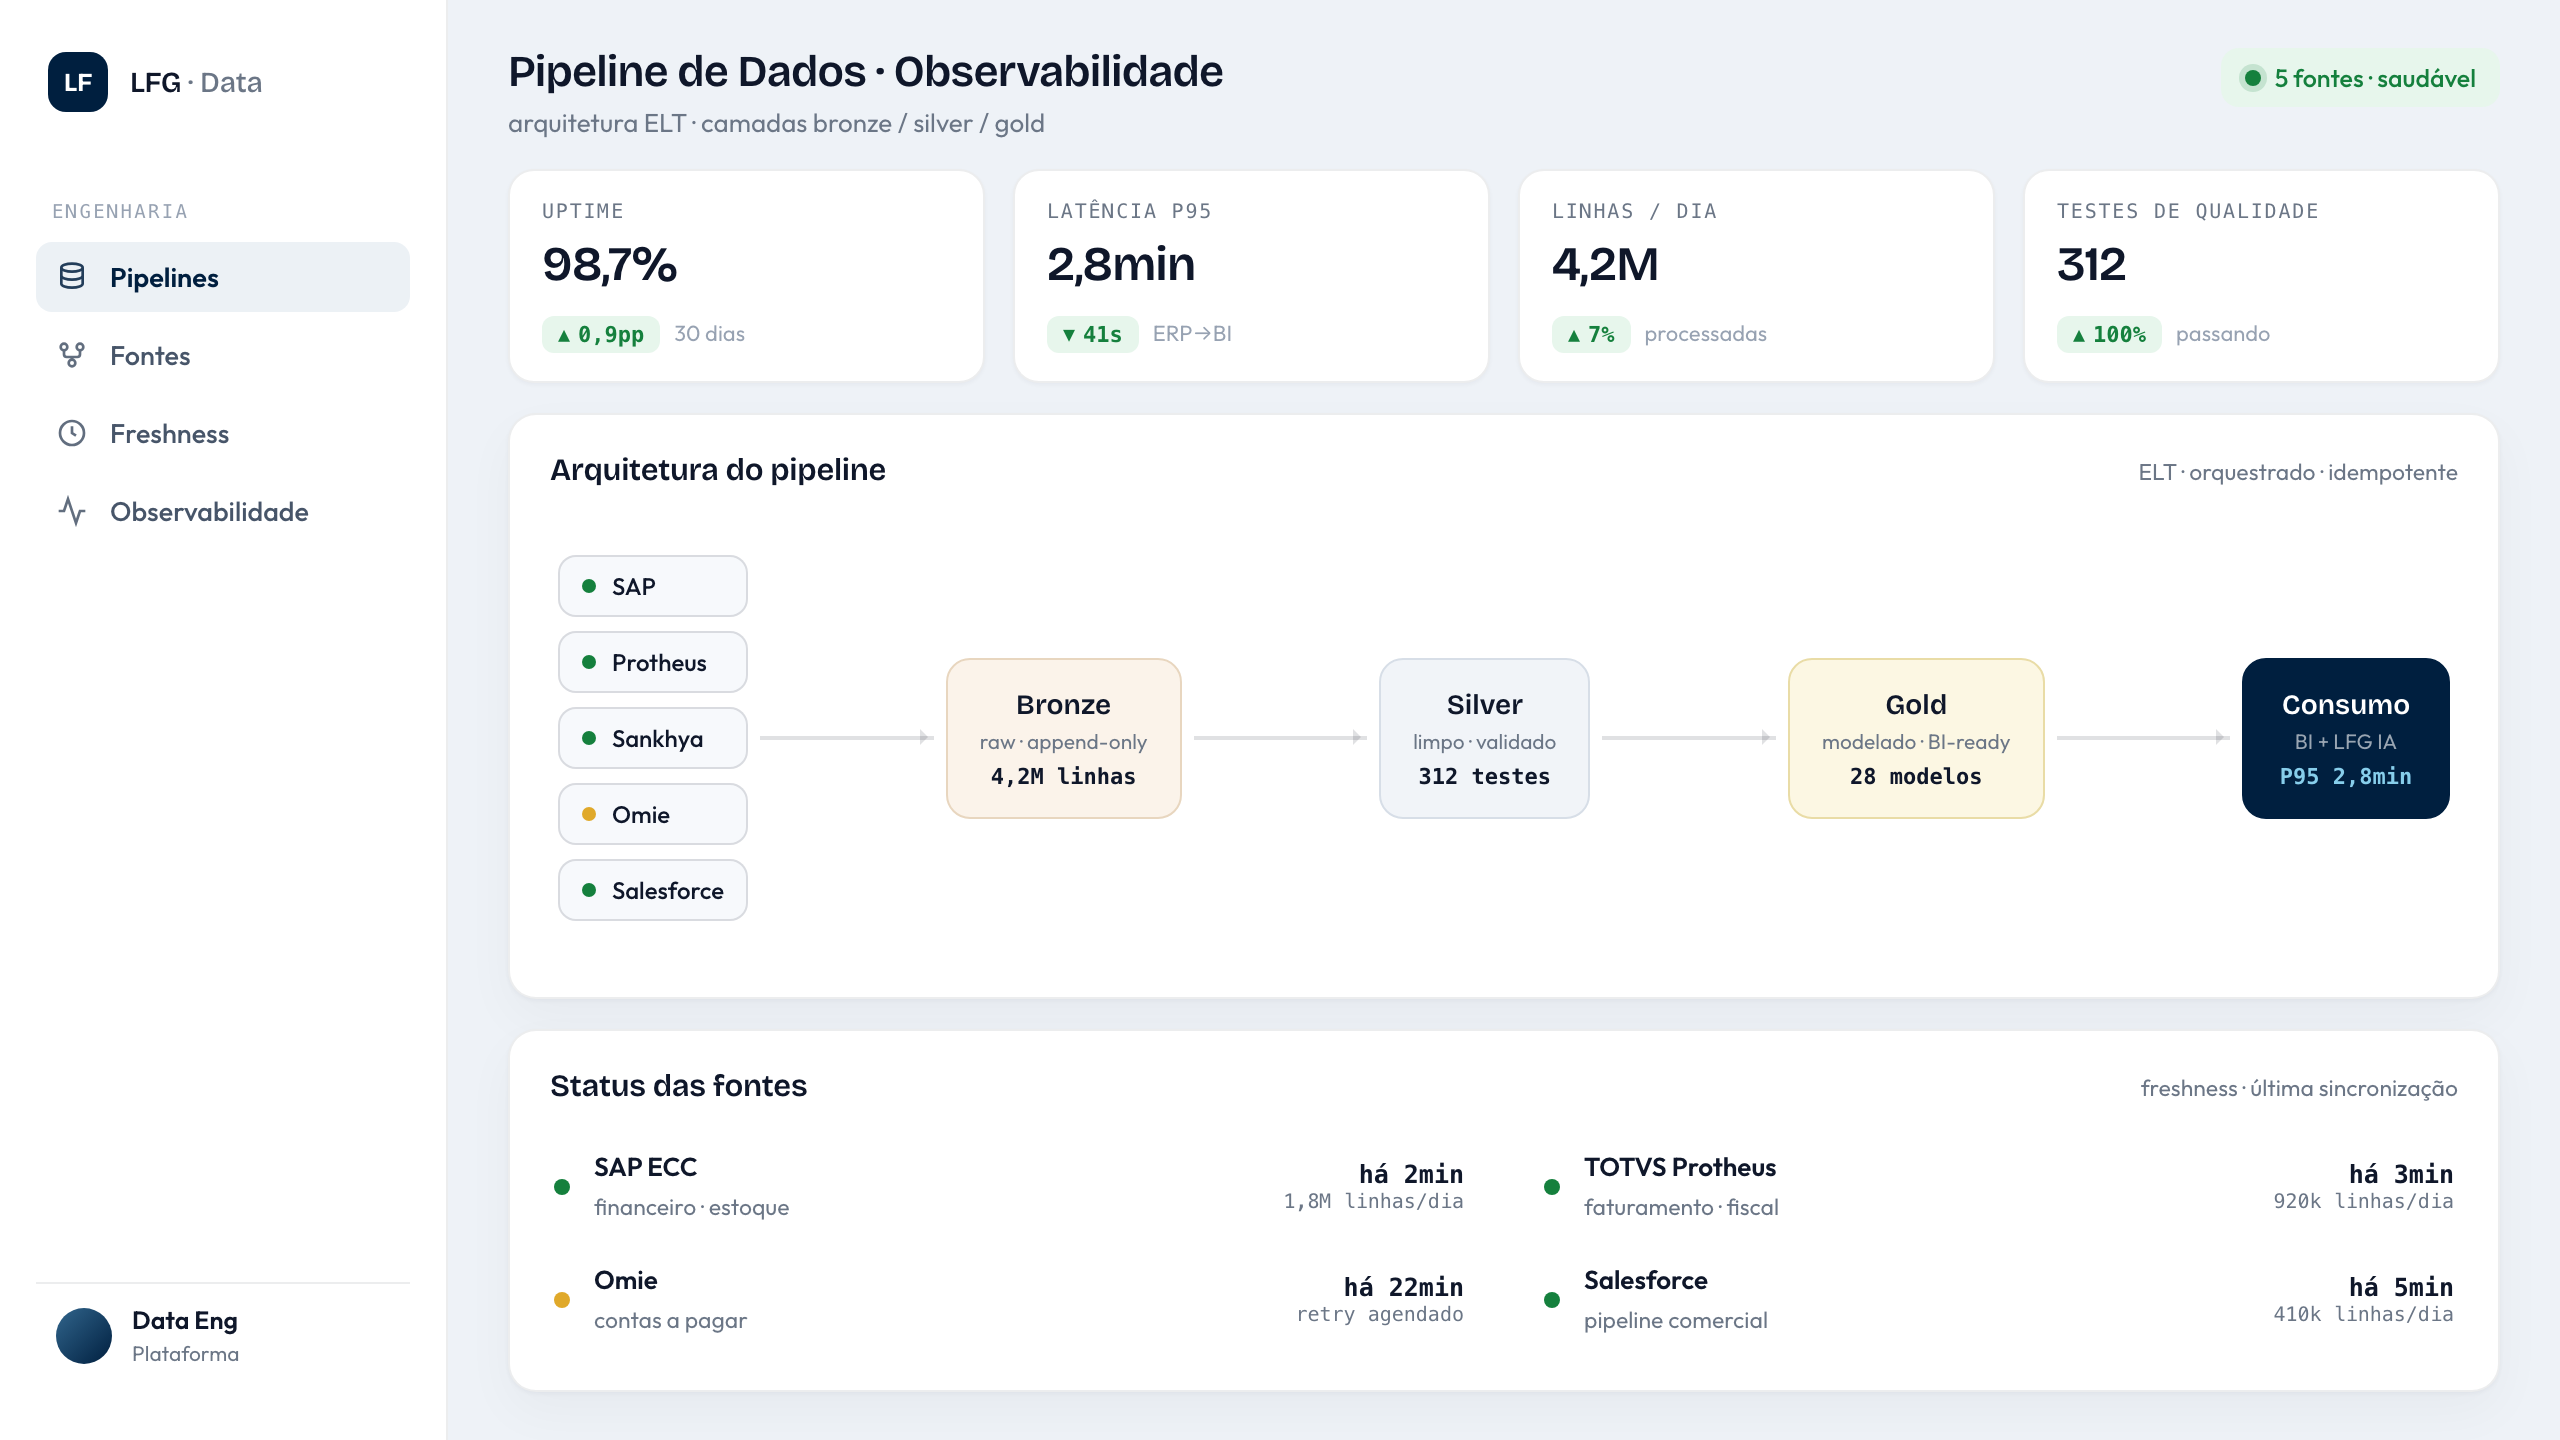Select the Omie source chip

[x=653, y=814]
